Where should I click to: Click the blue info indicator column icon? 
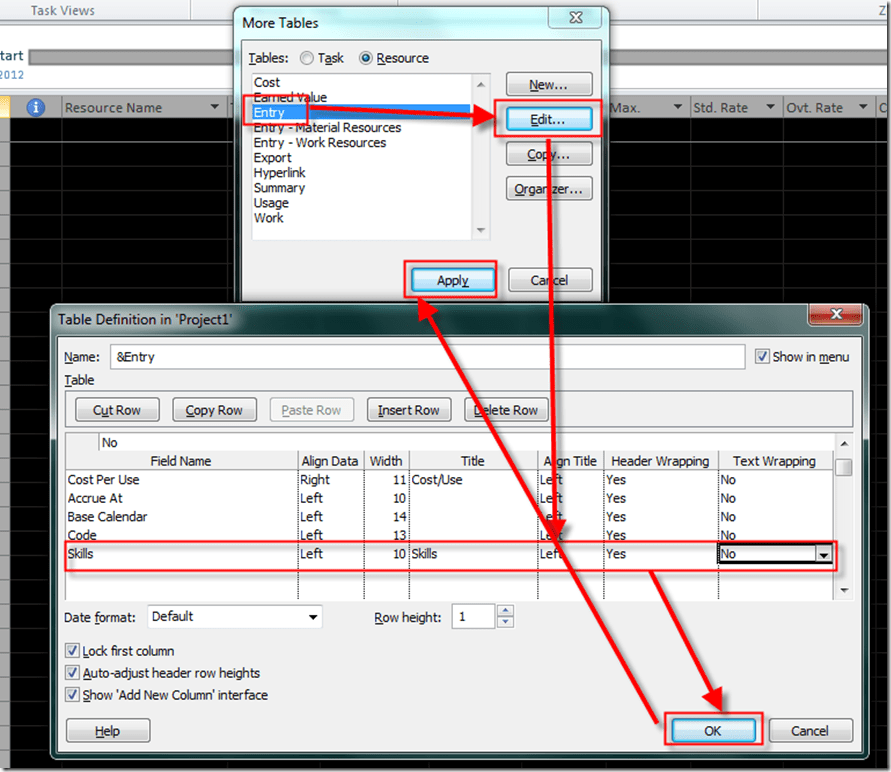[36, 107]
